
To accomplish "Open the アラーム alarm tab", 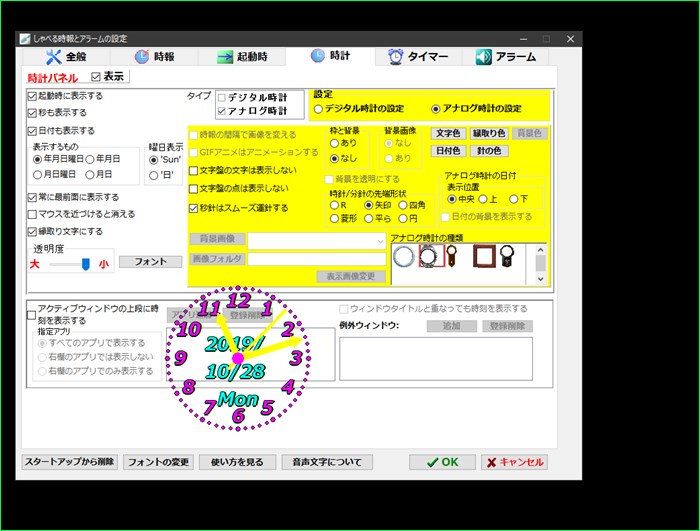I will point(506,57).
